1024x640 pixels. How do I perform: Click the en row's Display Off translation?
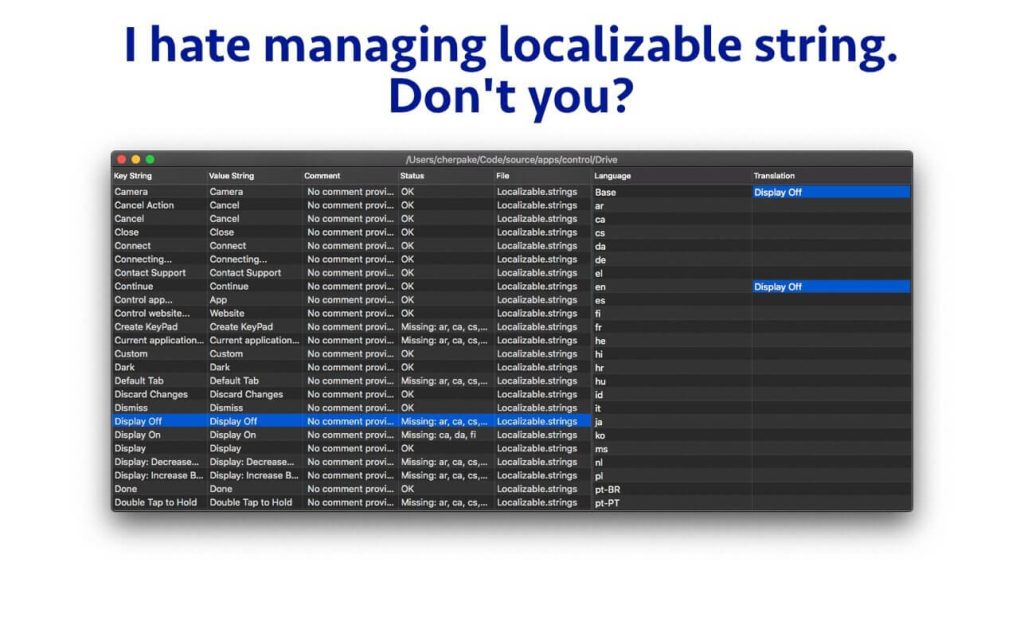point(778,287)
